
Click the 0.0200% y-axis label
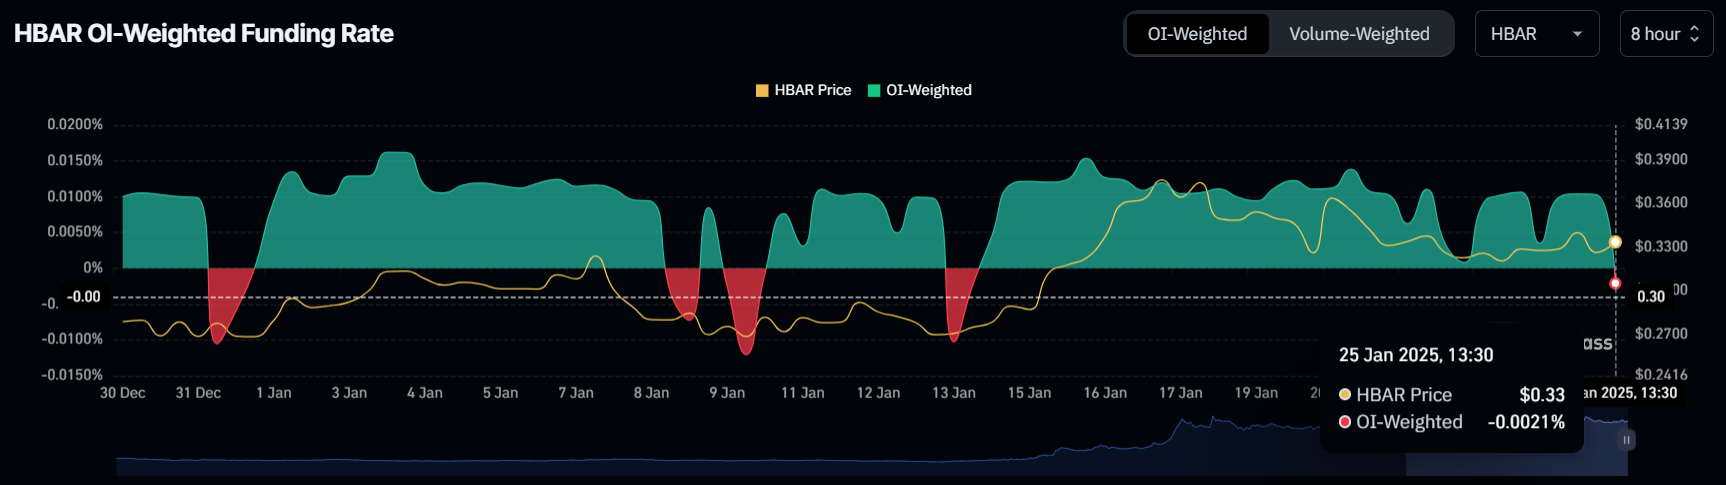(75, 124)
